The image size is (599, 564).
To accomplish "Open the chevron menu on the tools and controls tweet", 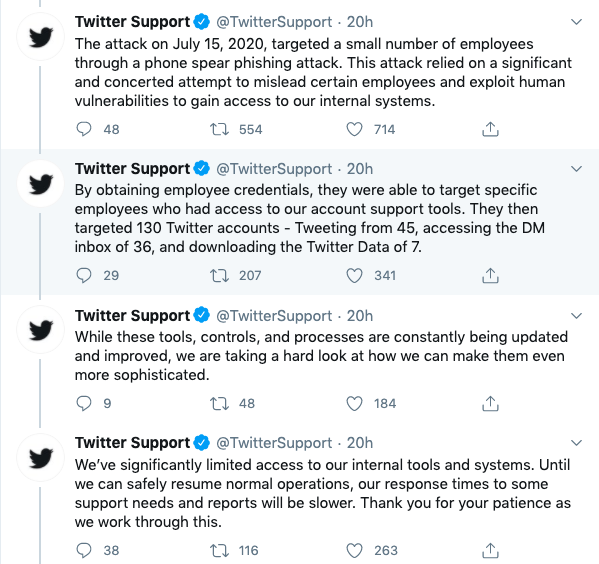I will (576, 316).
